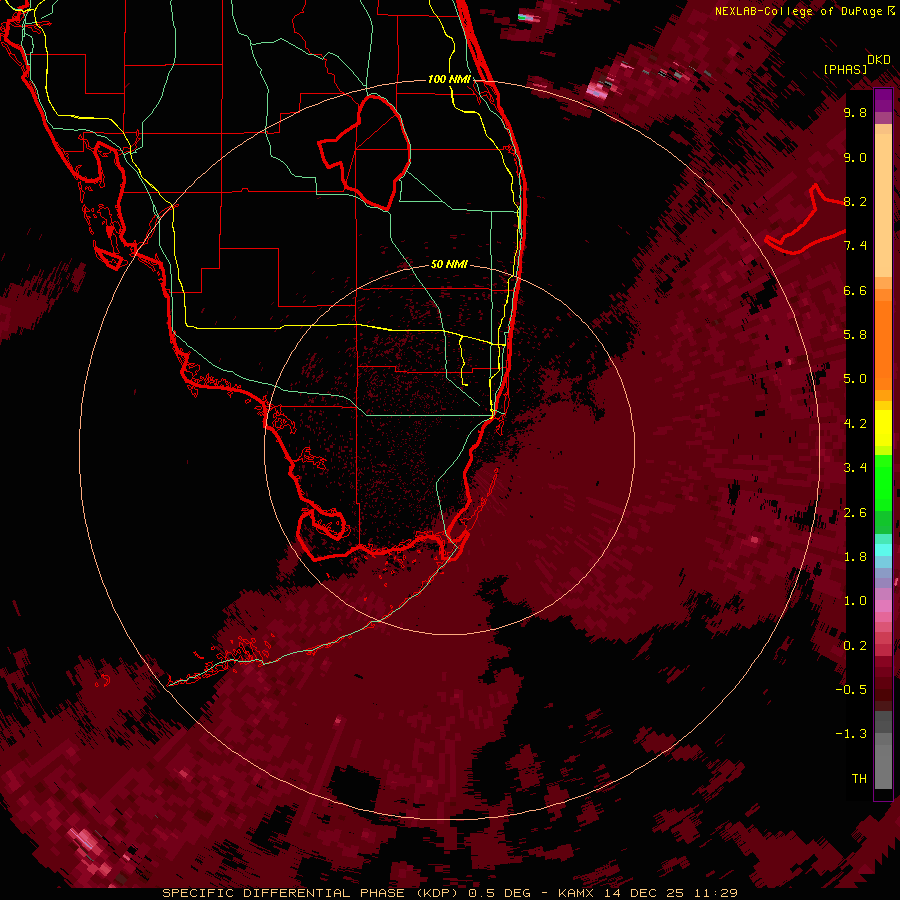The height and width of the screenshot is (900, 900).
Task: Click the small logo after DuPage text
Action: (x=890, y=11)
